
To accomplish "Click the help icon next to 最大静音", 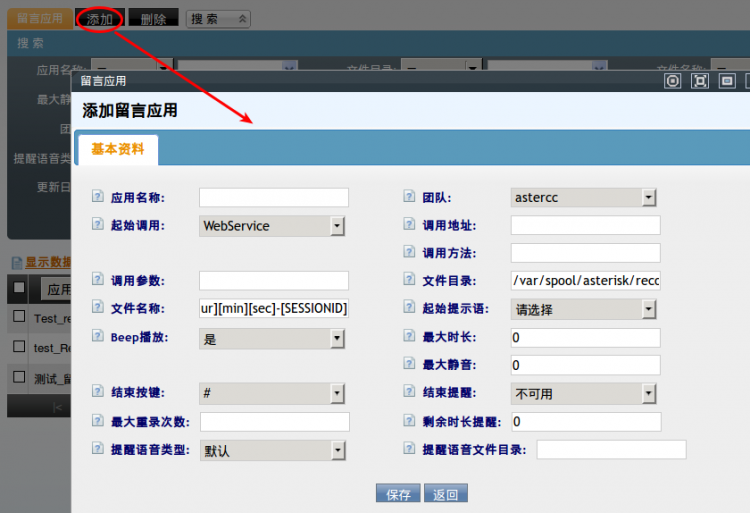I will (409, 365).
